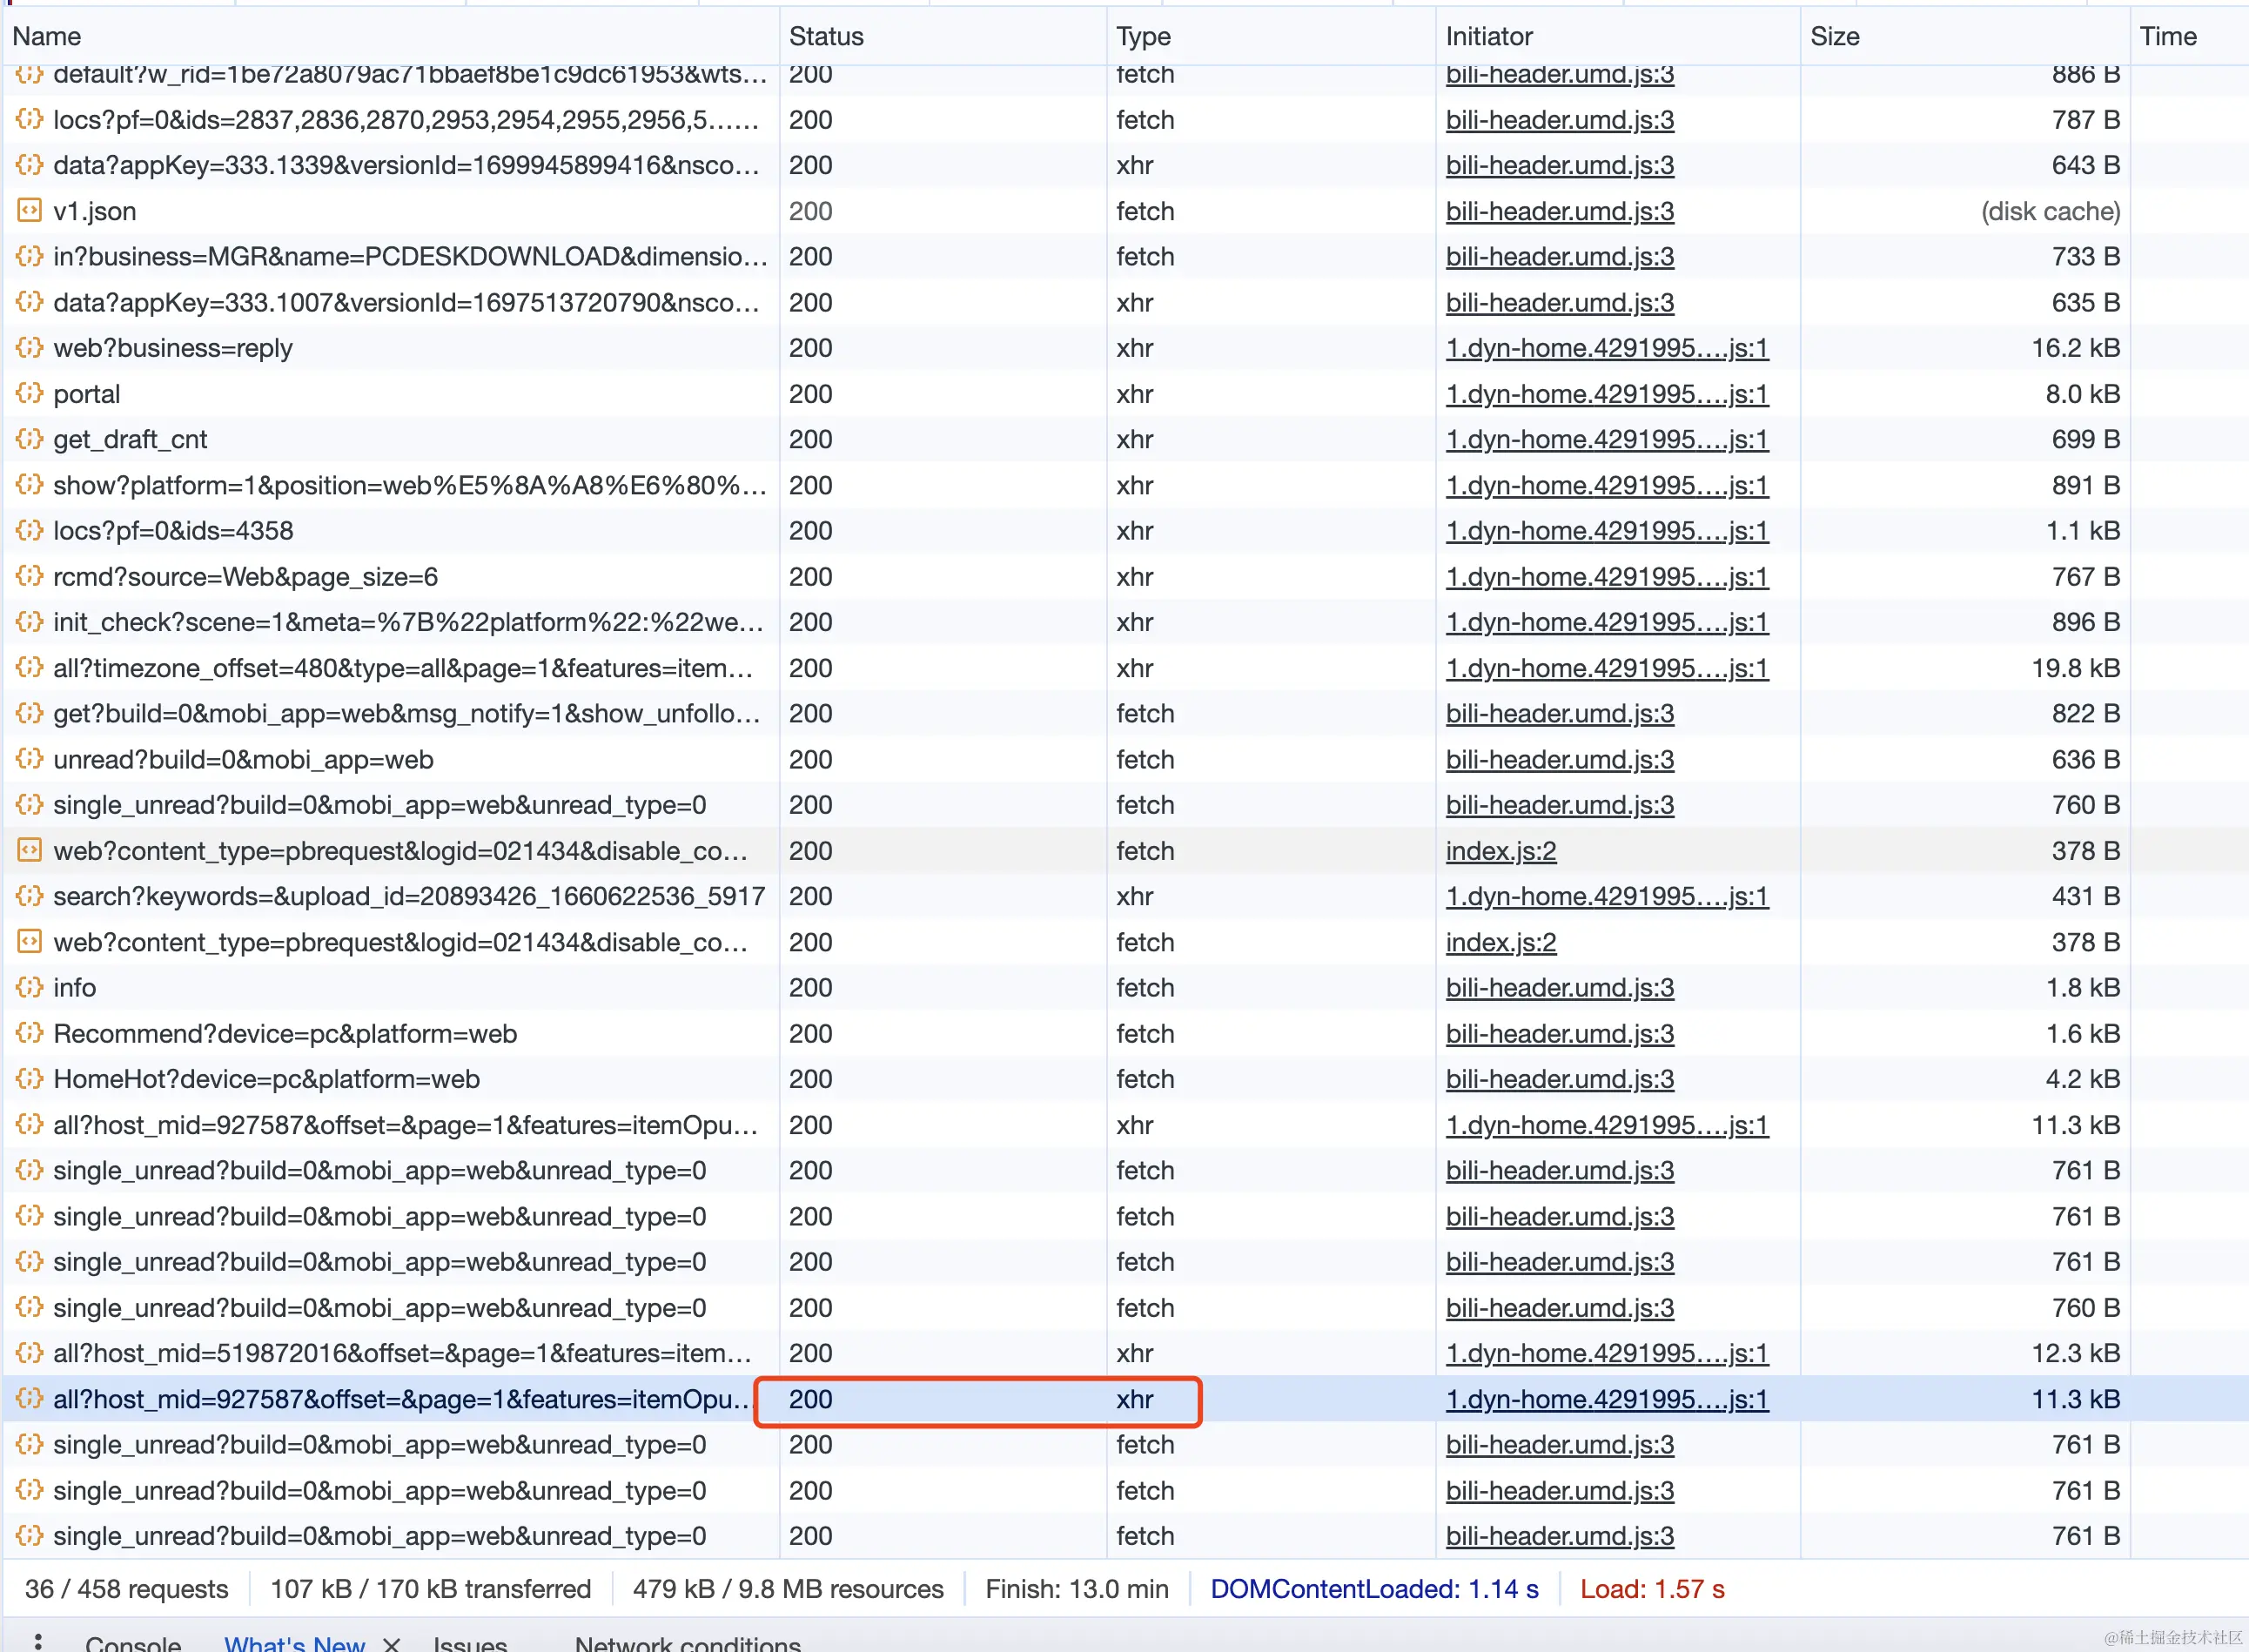Click the v1.json file type icon

[29, 210]
